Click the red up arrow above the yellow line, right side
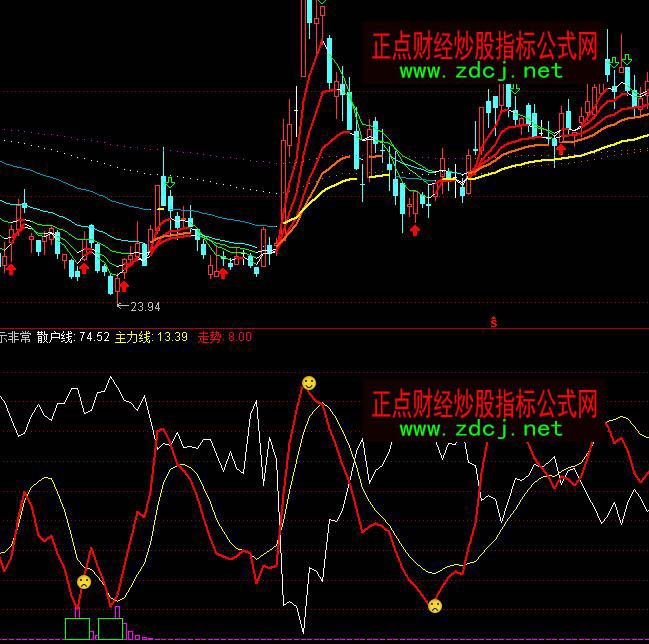Viewport: 649px width, 644px height. click(x=561, y=149)
